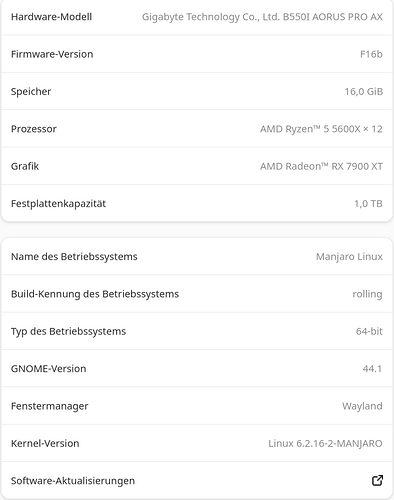Click the 1,0 TB disk value
This screenshot has height=500, width=394.
(368, 204)
